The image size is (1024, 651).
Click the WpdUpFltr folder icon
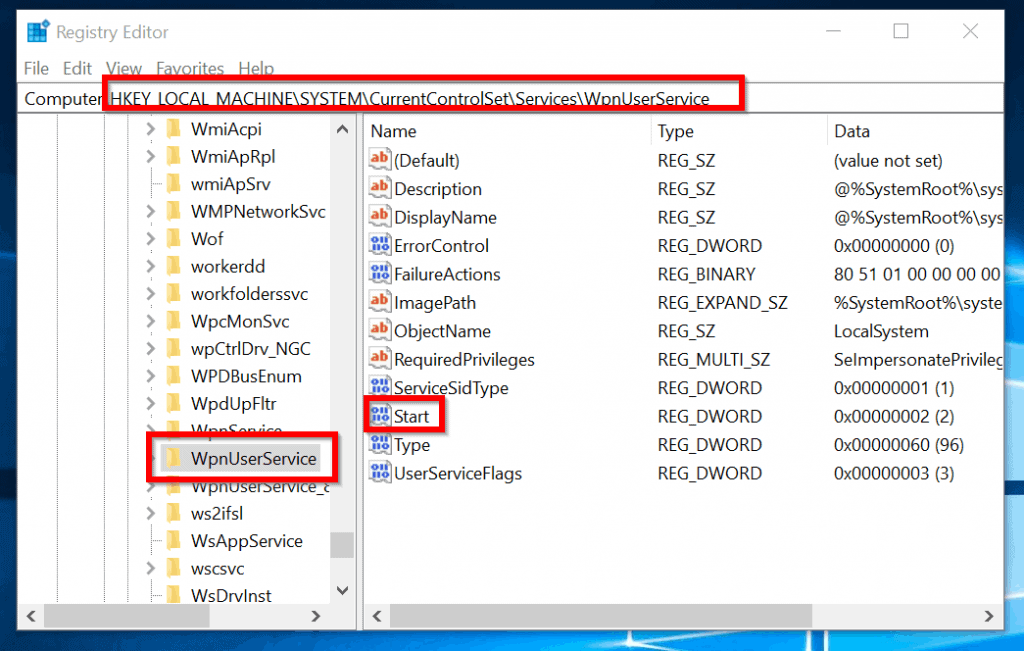(x=174, y=403)
